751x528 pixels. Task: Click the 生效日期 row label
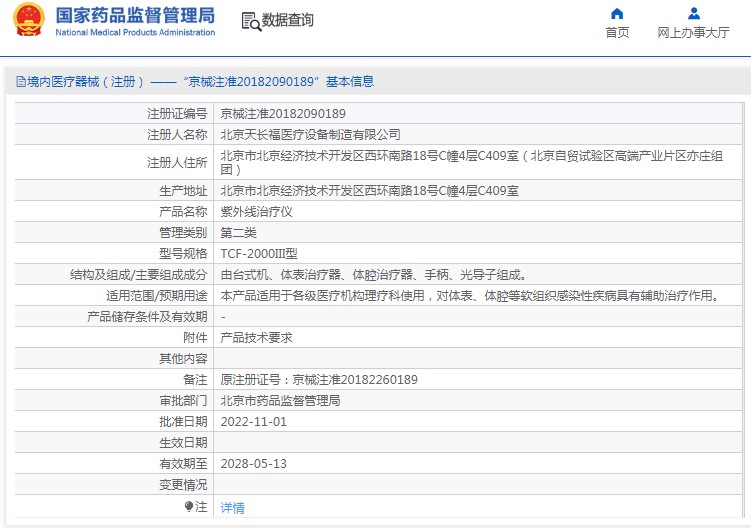pos(183,443)
